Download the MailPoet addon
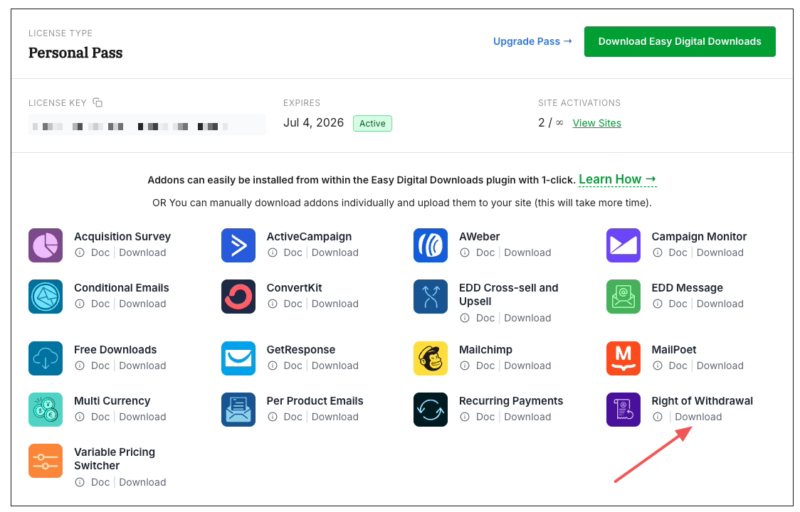Image resolution: width=800 pixels, height=512 pixels. tap(720, 366)
